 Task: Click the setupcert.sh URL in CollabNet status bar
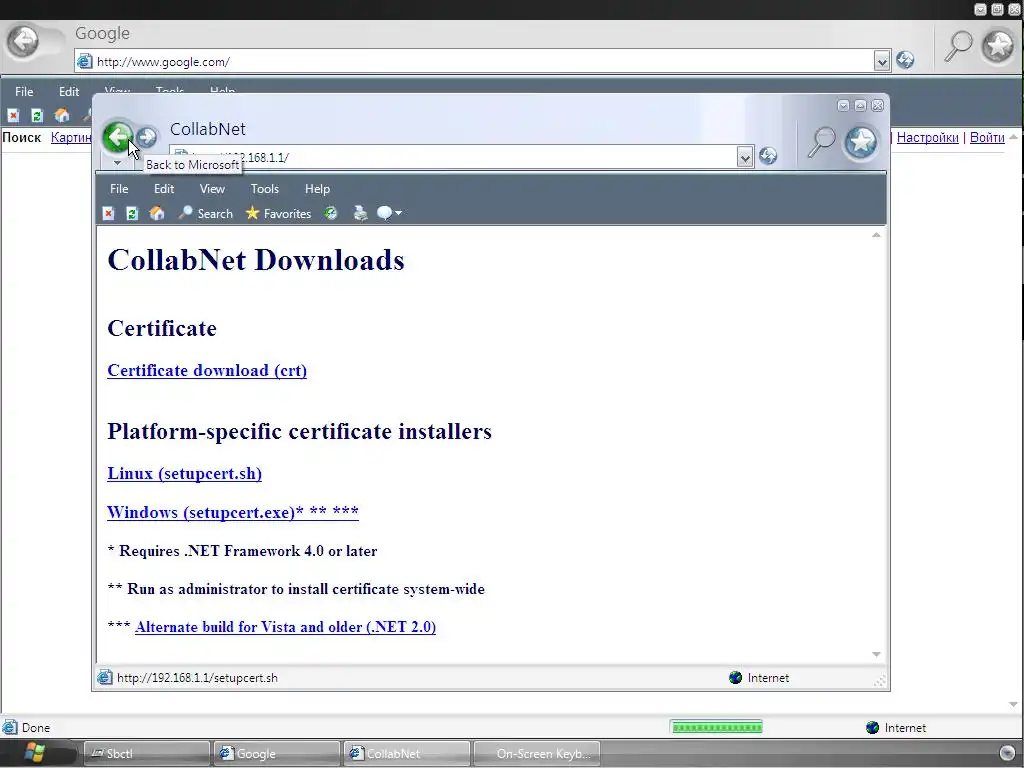pos(197,678)
